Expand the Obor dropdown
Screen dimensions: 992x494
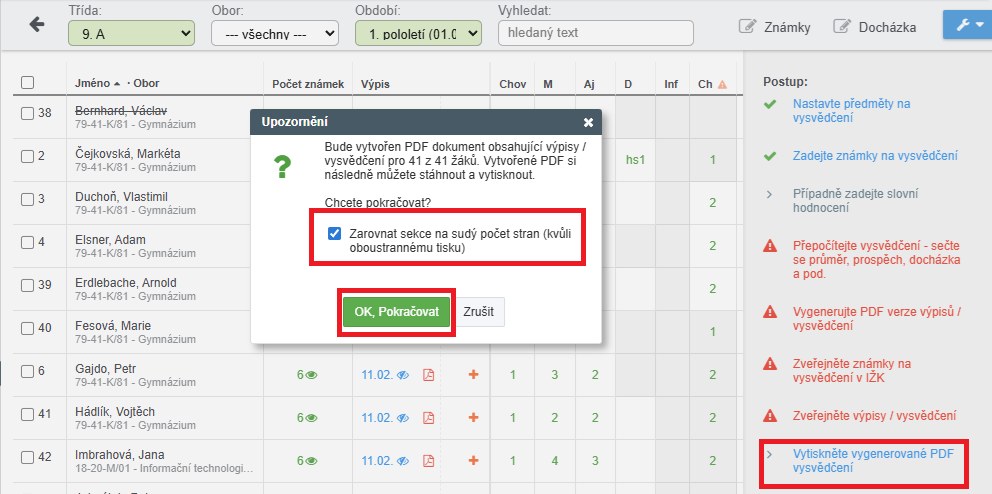[x=275, y=33]
